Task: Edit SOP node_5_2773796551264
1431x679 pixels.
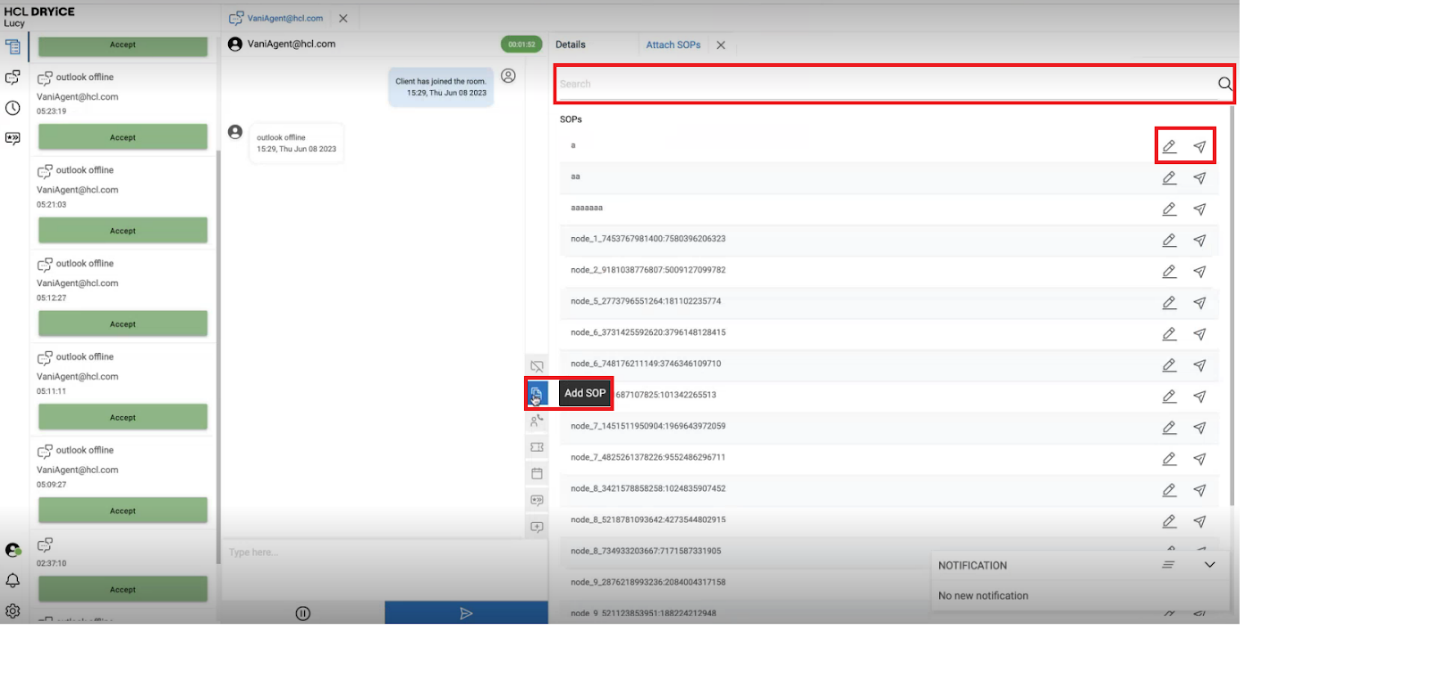Action: coord(1169,302)
